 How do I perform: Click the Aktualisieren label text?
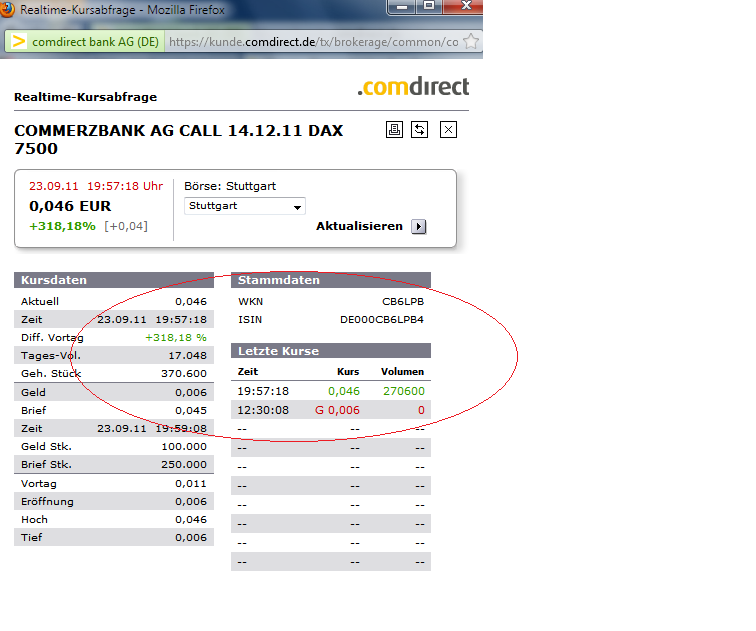tap(359, 226)
